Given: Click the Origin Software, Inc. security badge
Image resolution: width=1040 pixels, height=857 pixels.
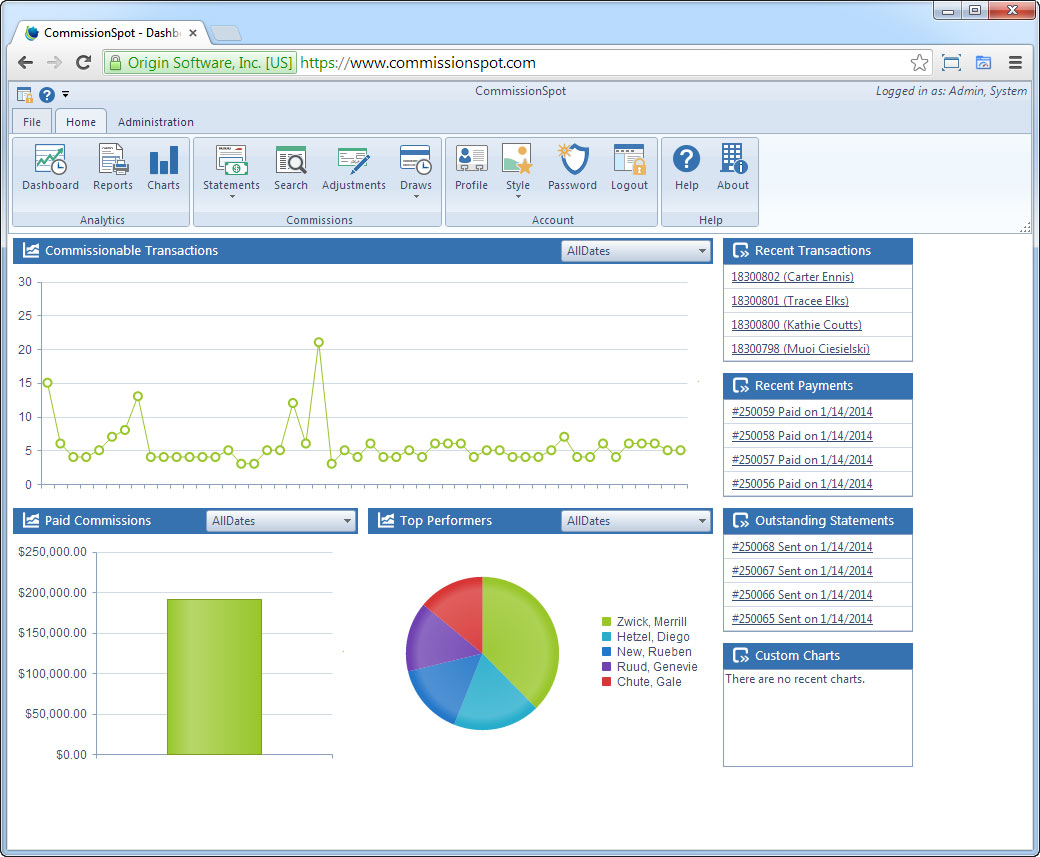Looking at the screenshot, I should click(x=200, y=62).
